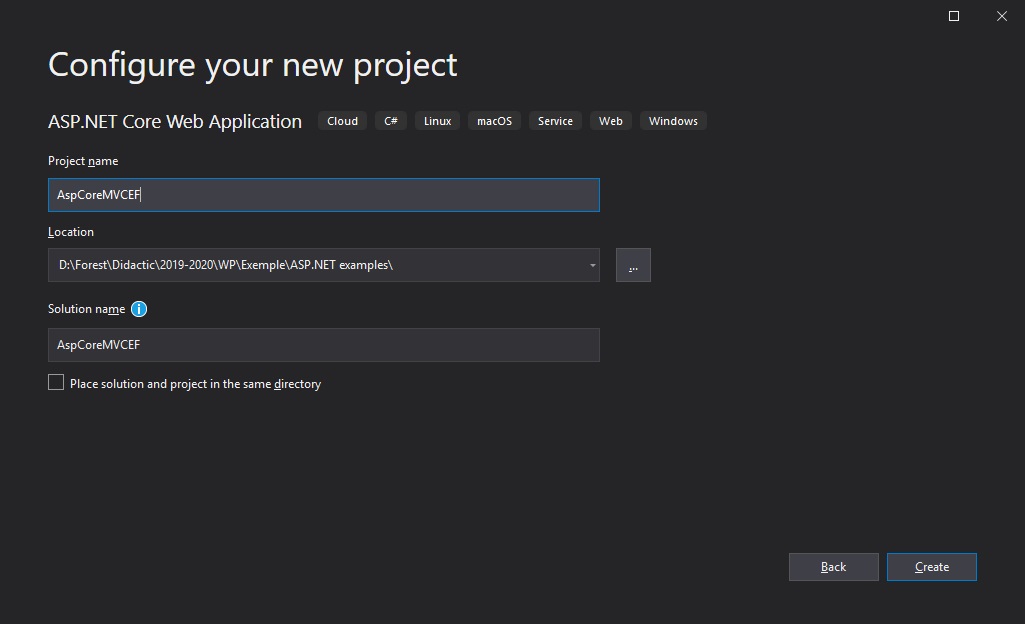Enable placing solution and project in same directory
The height and width of the screenshot is (624, 1025).
(56, 383)
